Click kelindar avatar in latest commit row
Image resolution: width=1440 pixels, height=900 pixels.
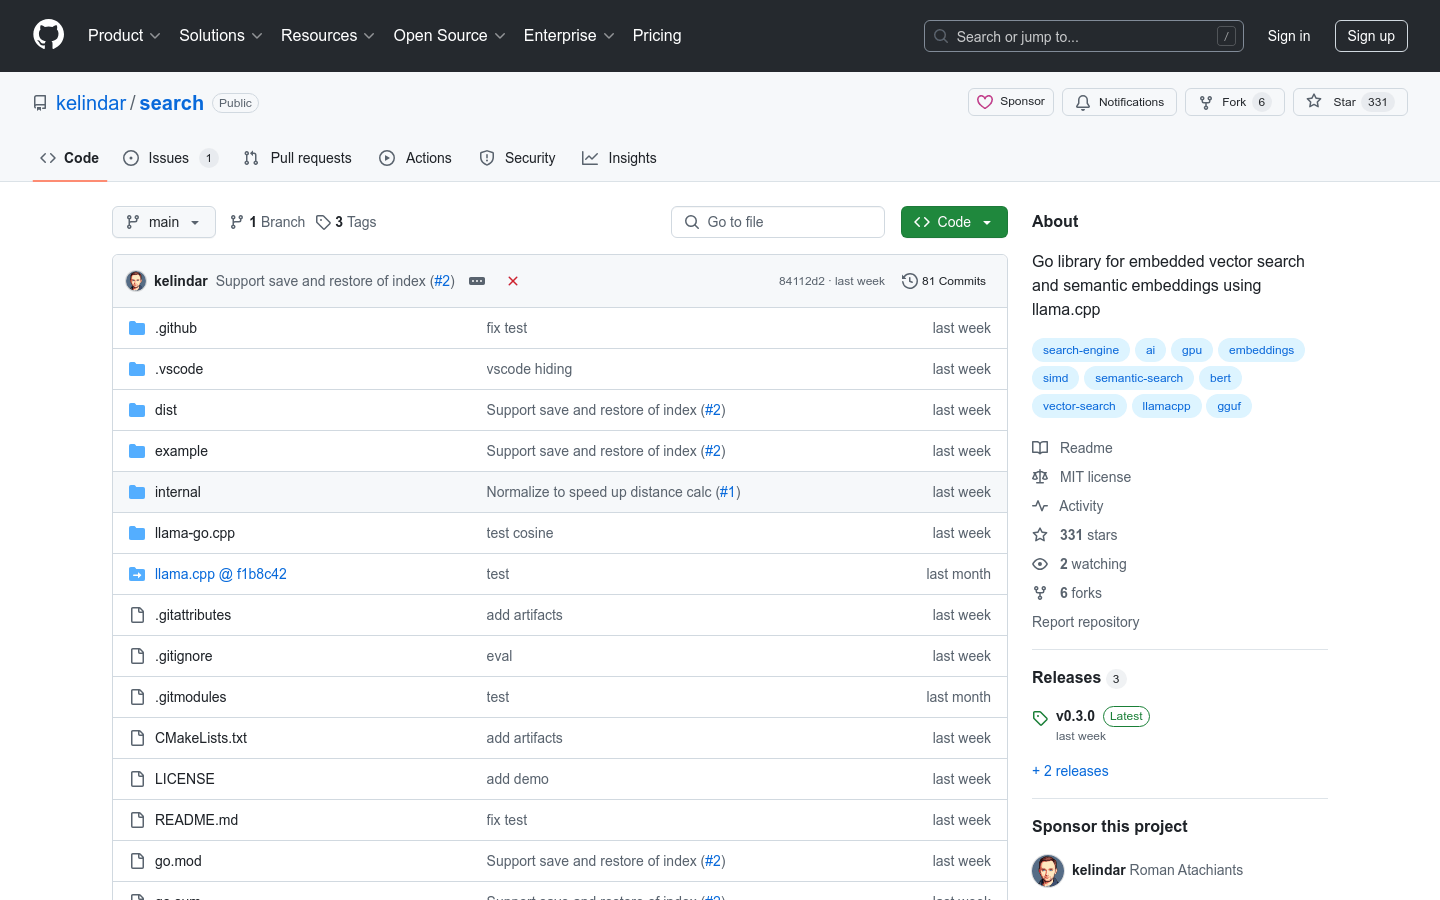(x=136, y=281)
